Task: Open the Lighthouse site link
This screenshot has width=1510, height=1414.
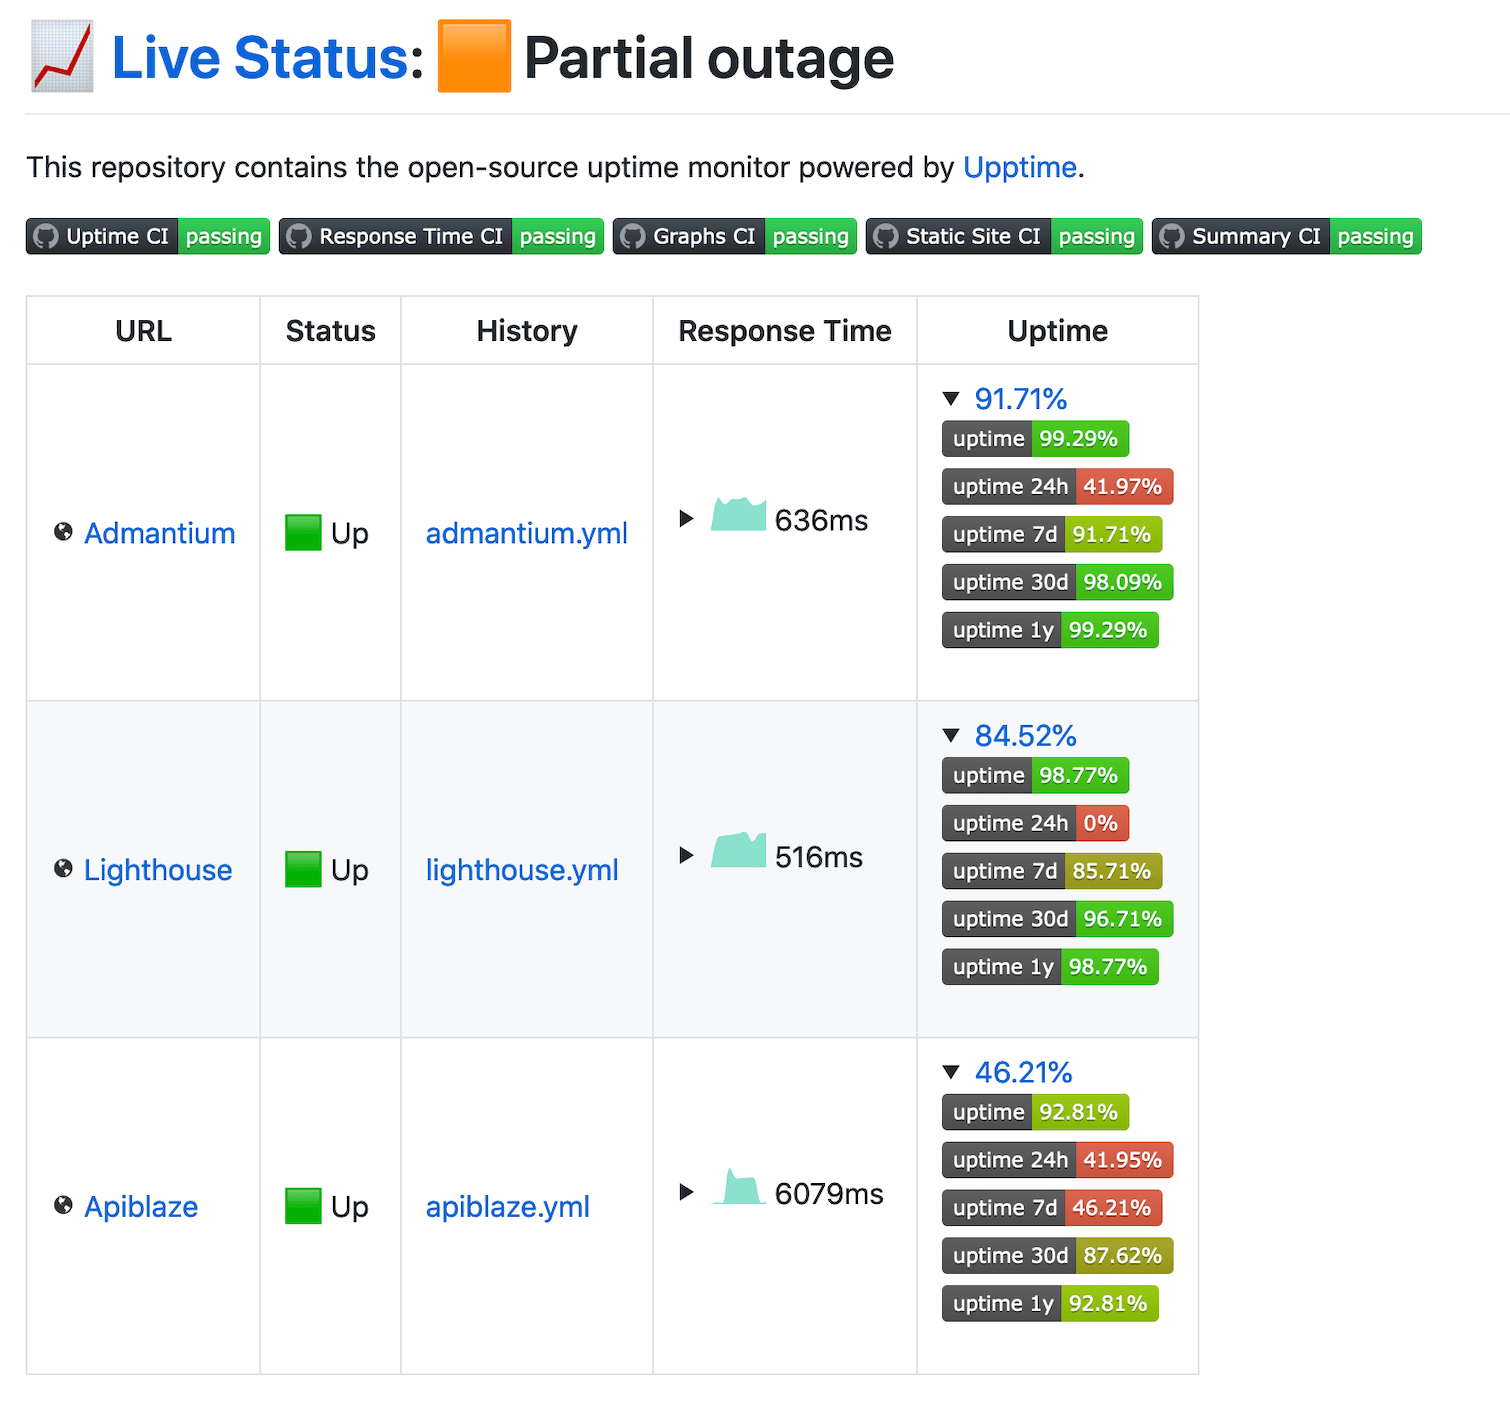Action: pyautogui.click(x=158, y=870)
